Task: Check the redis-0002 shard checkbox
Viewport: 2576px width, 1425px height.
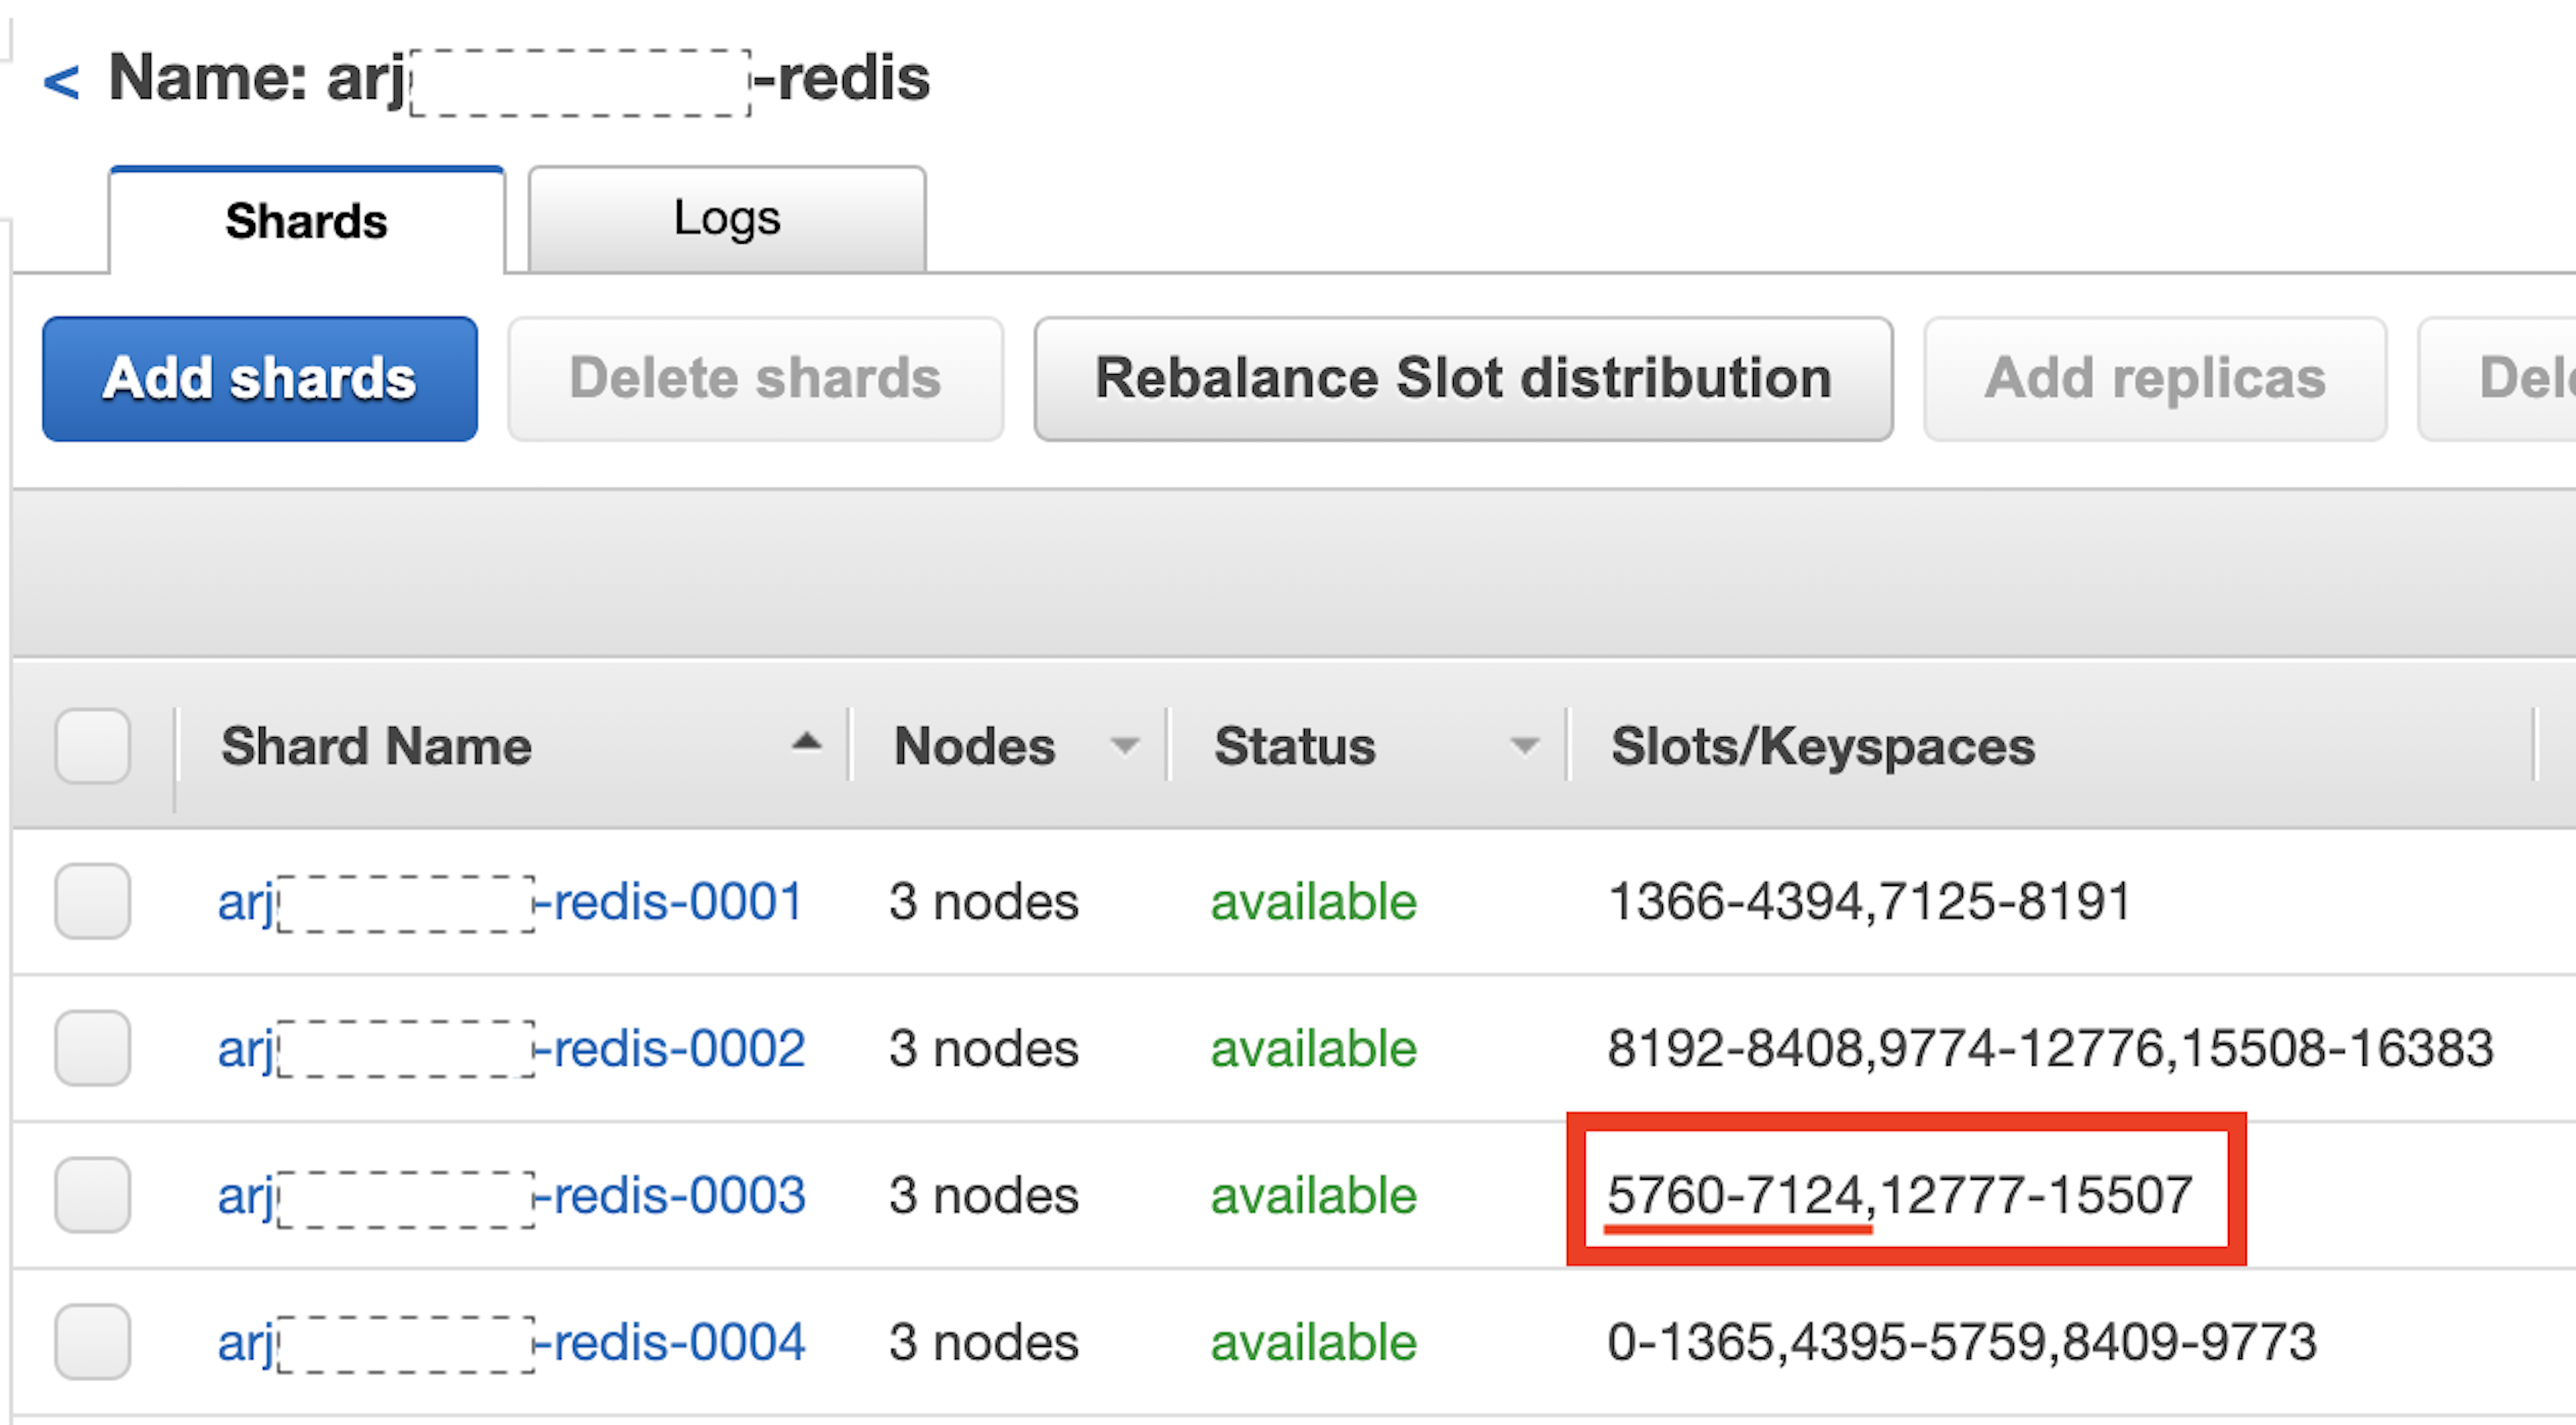Action: tap(92, 1048)
